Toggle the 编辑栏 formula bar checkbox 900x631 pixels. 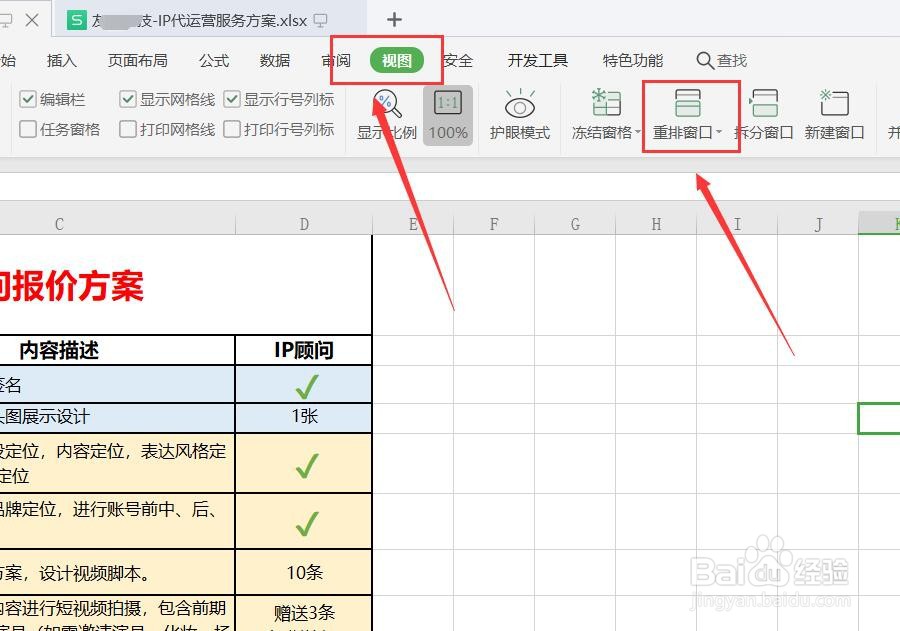tap(28, 98)
